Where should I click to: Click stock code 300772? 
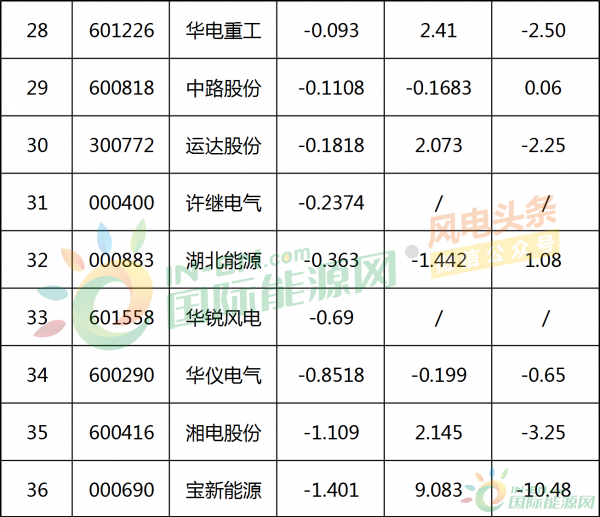pyautogui.click(x=121, y=145)
